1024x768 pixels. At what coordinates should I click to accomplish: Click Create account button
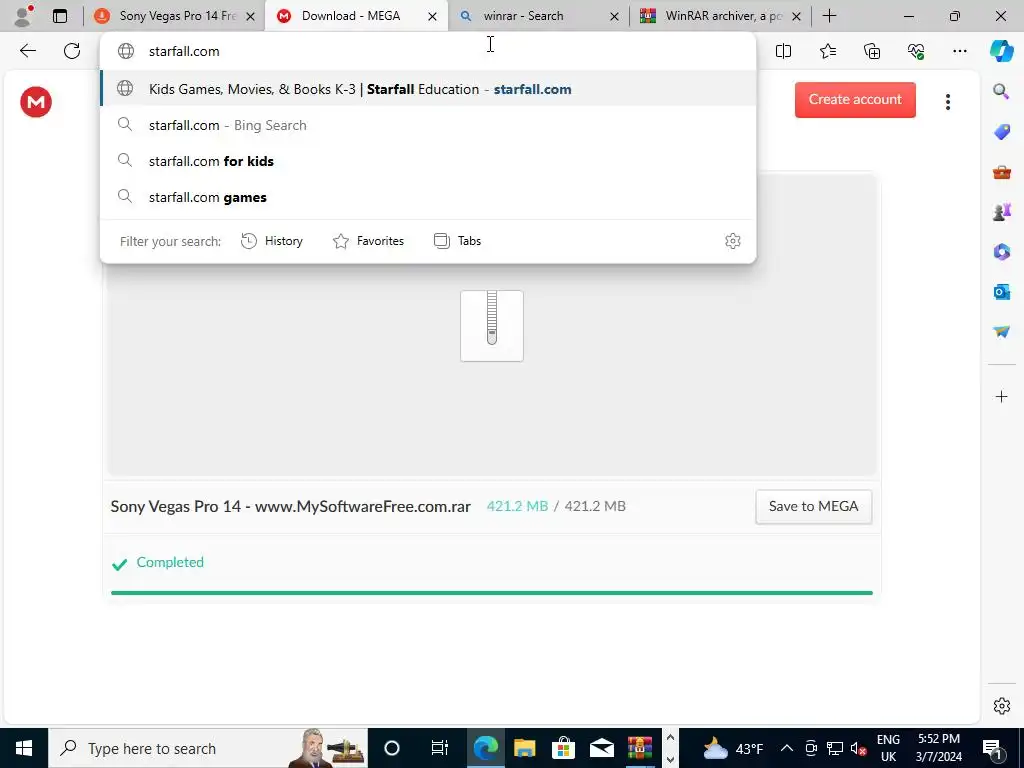coord(855,99)
